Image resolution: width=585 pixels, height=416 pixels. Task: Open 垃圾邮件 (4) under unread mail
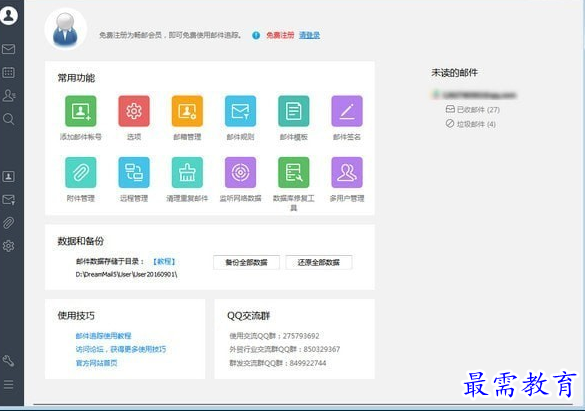point(471,124)
